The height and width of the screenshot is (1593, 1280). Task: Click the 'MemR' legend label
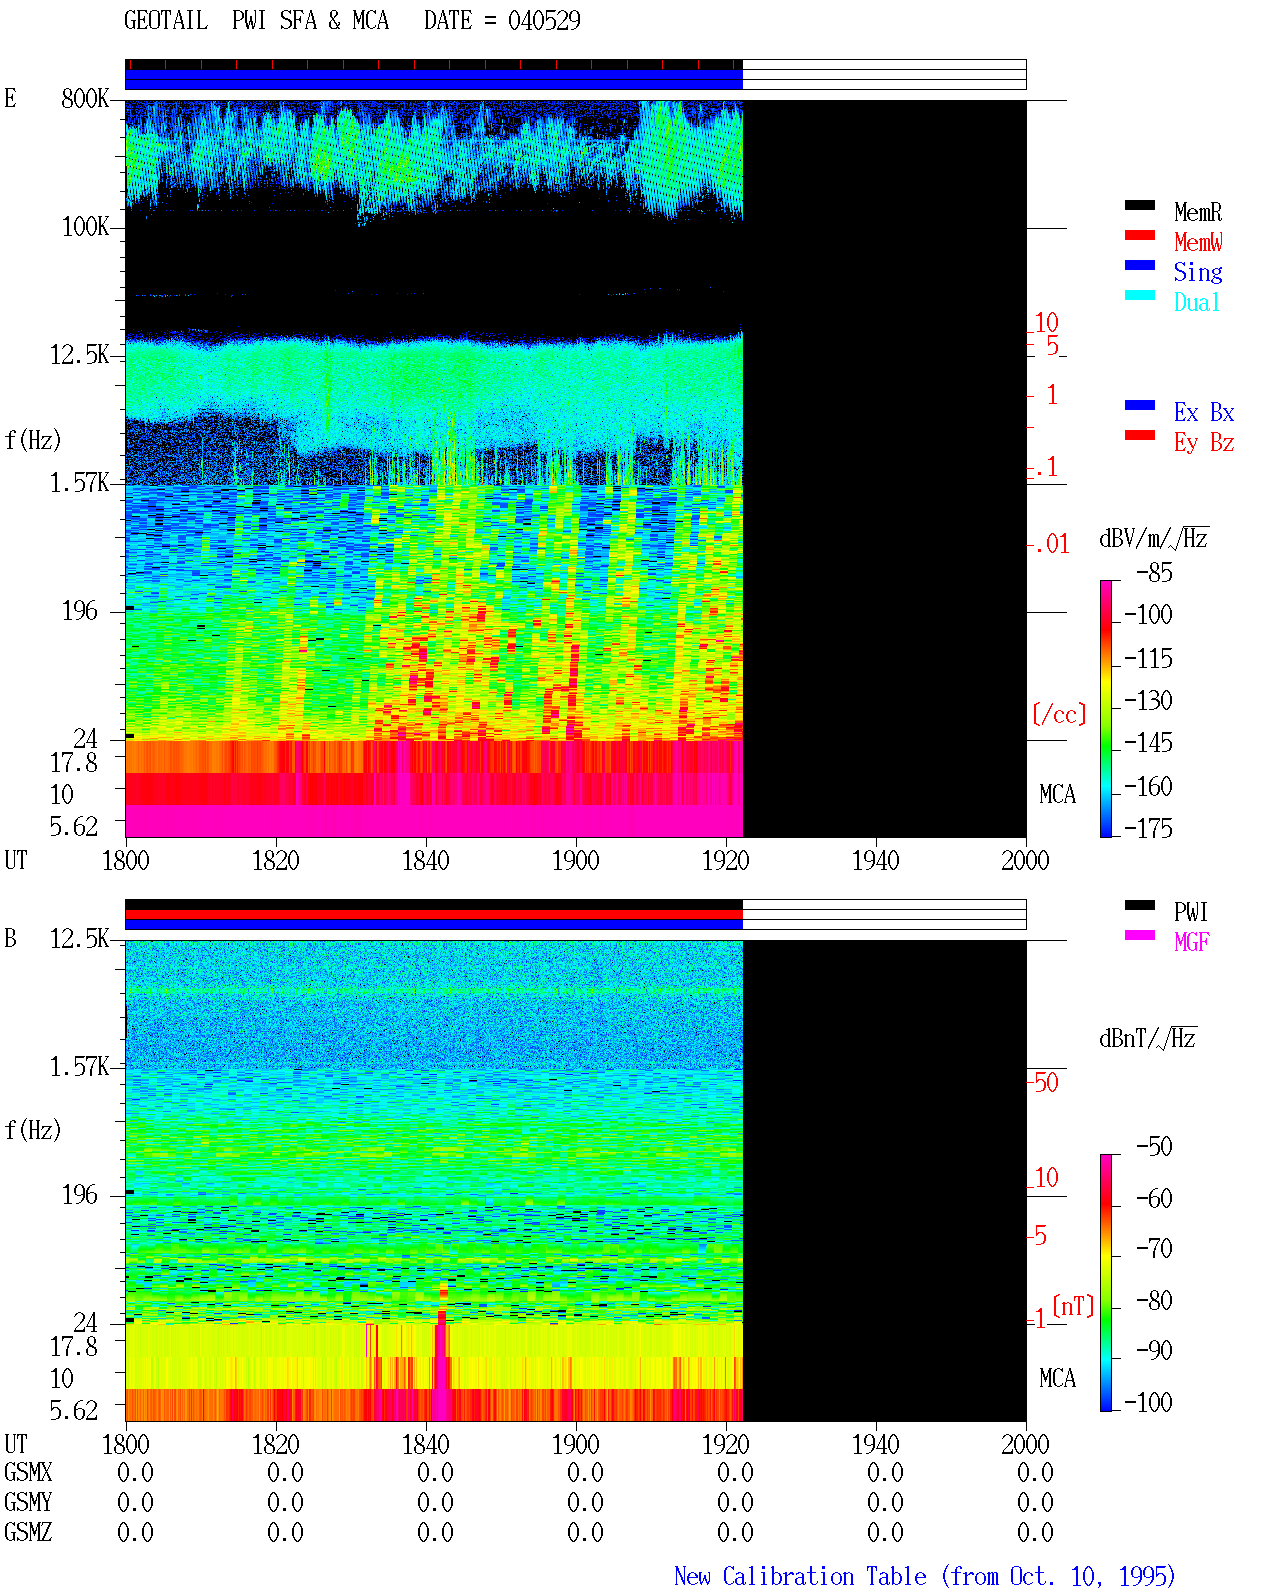point(1198,212)
